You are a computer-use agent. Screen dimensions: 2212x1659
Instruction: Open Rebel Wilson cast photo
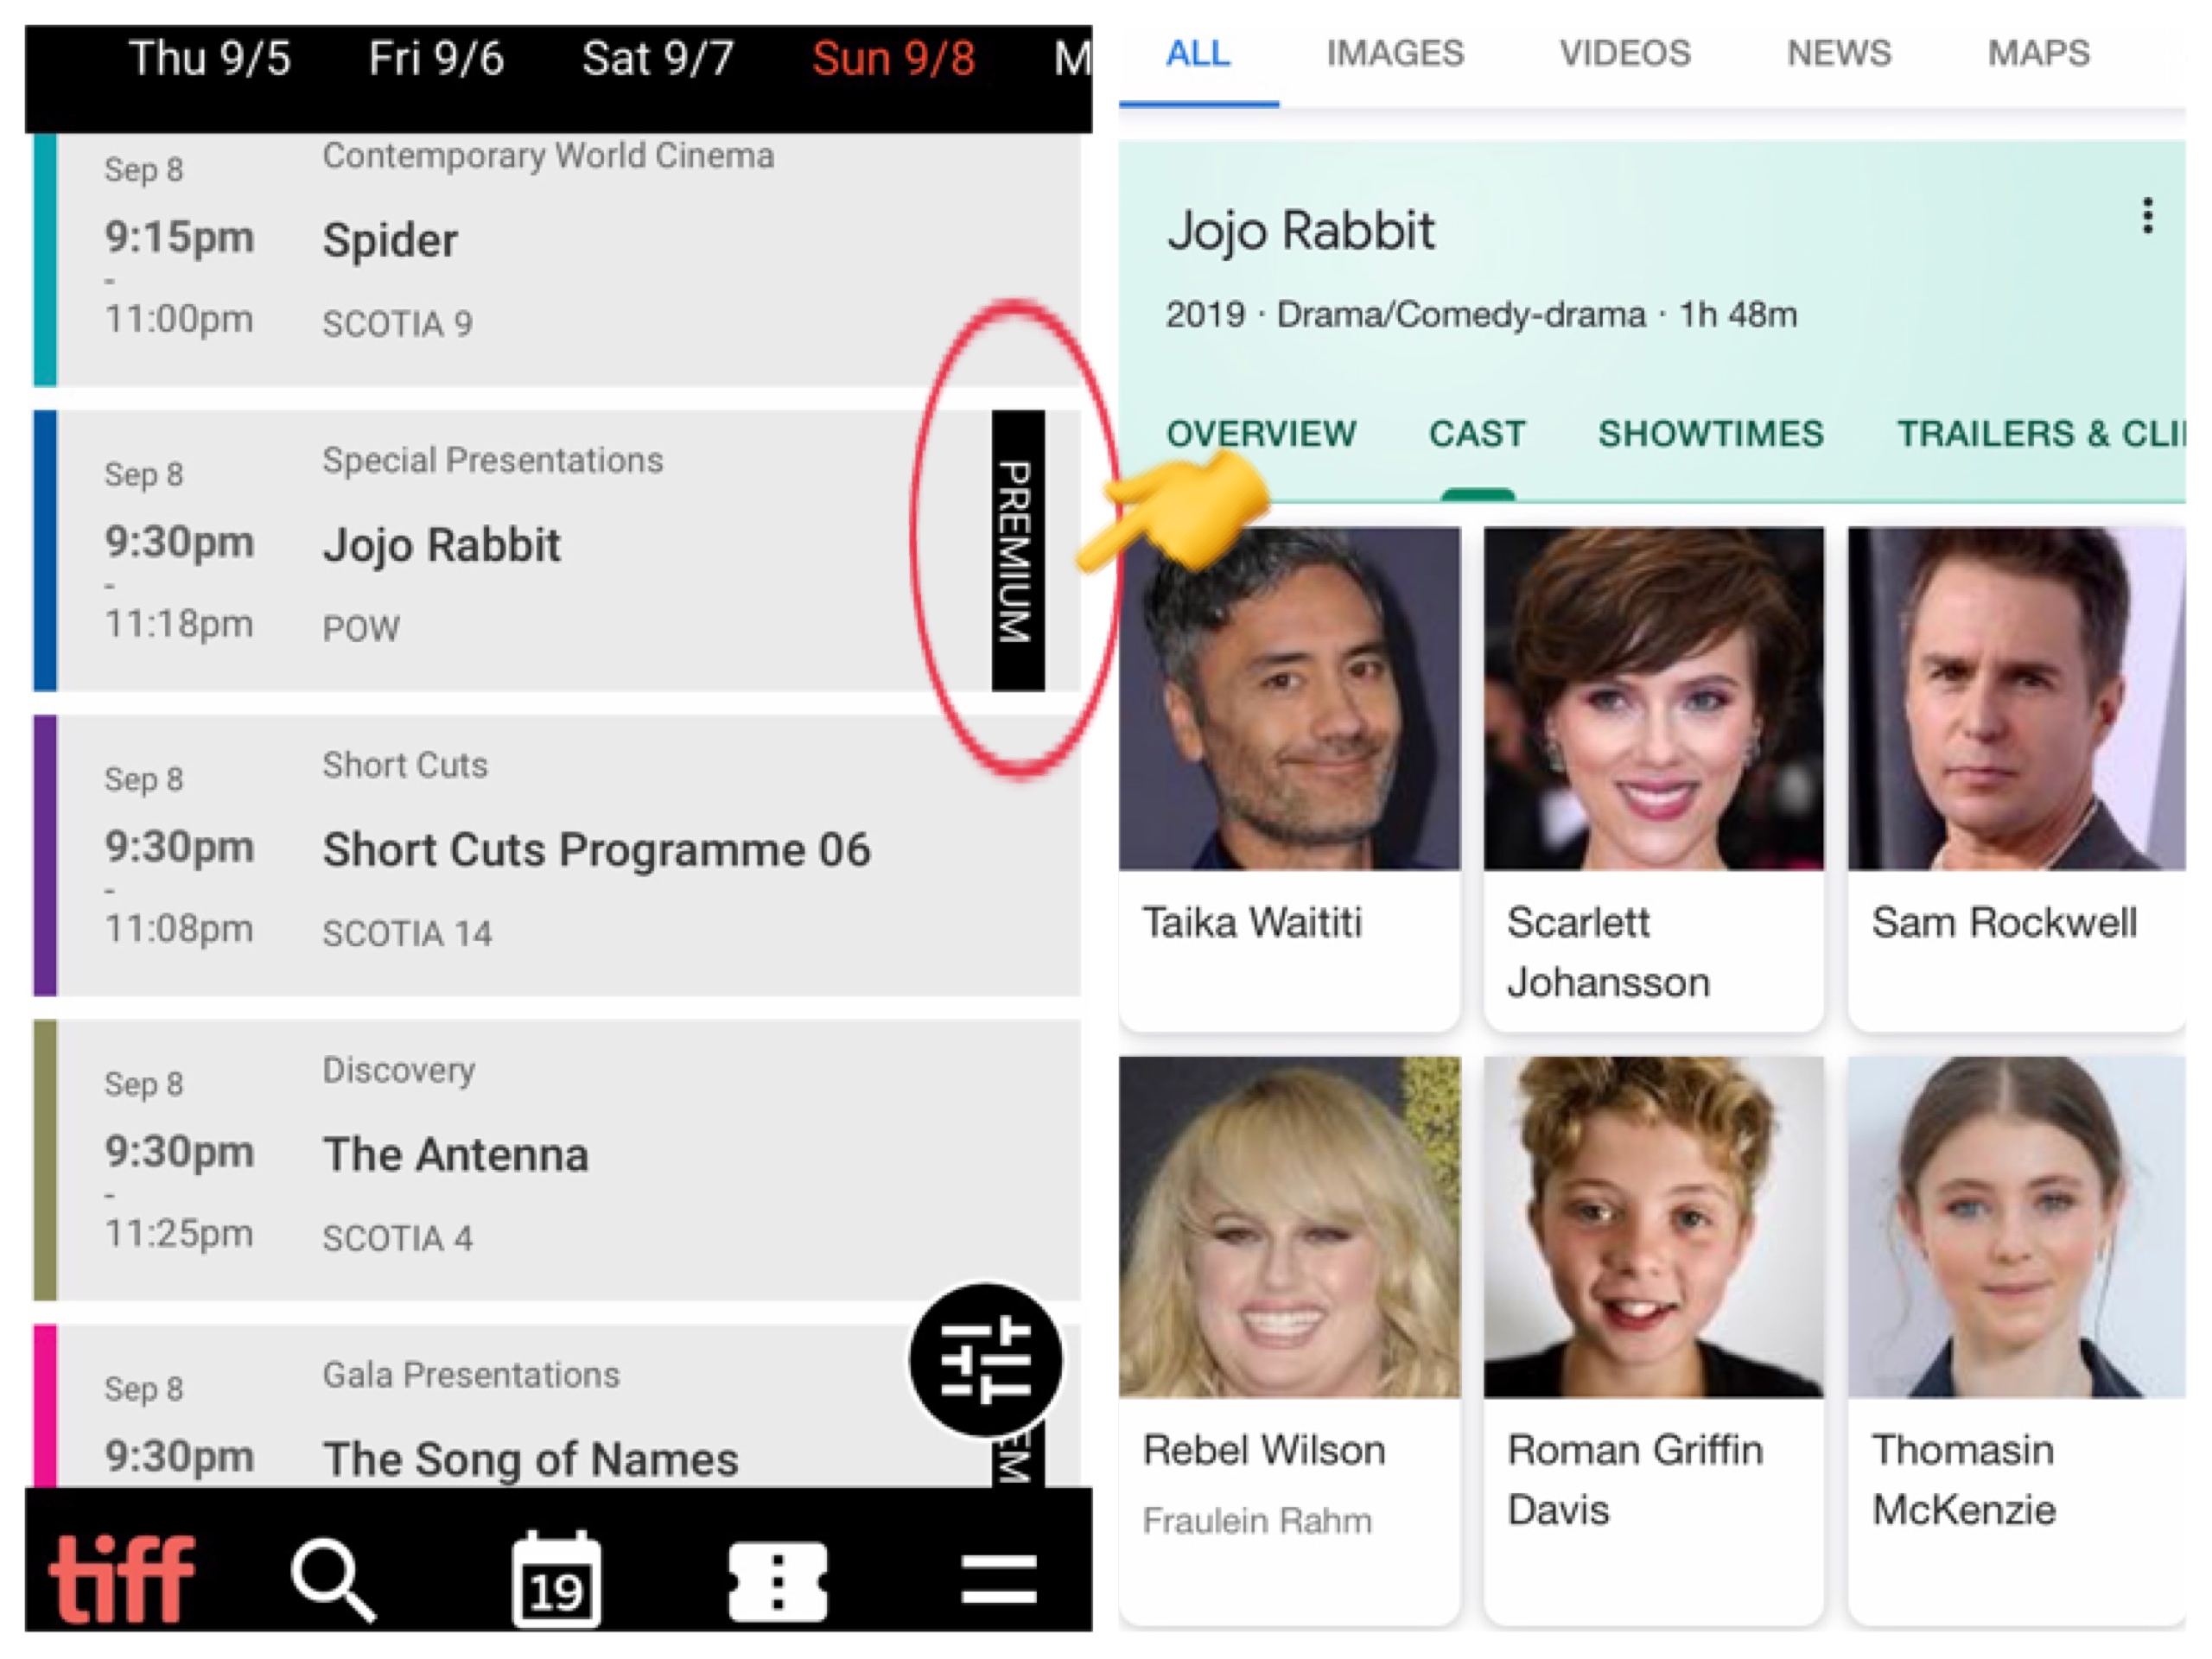1289,1226
